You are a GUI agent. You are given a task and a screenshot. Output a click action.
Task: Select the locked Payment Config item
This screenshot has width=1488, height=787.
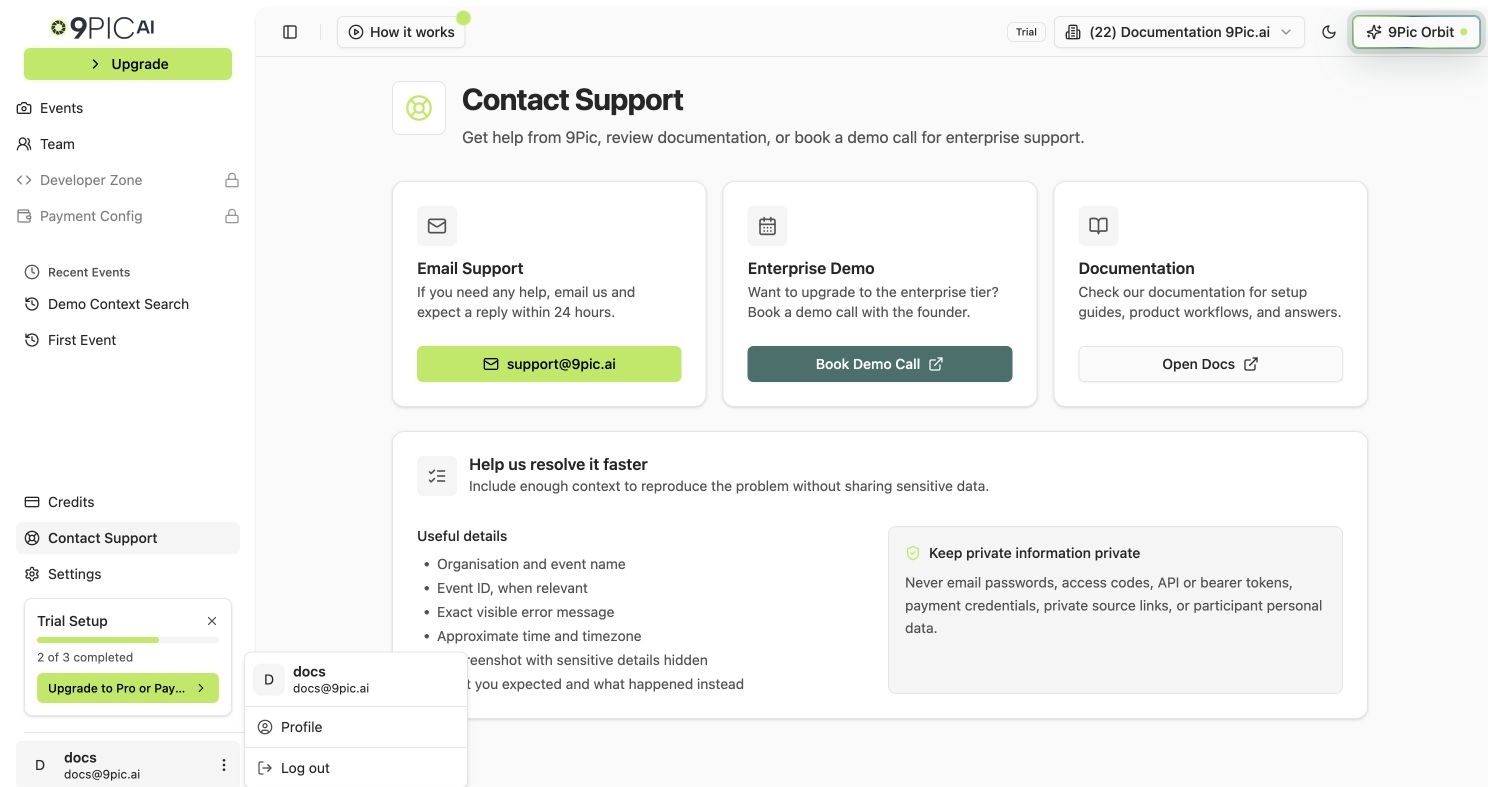[128, 216]
